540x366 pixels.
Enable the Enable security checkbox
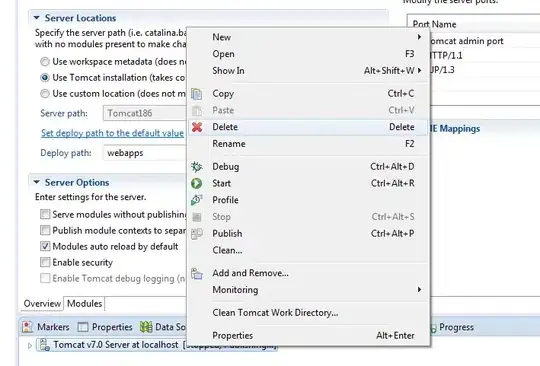[45, 262]
